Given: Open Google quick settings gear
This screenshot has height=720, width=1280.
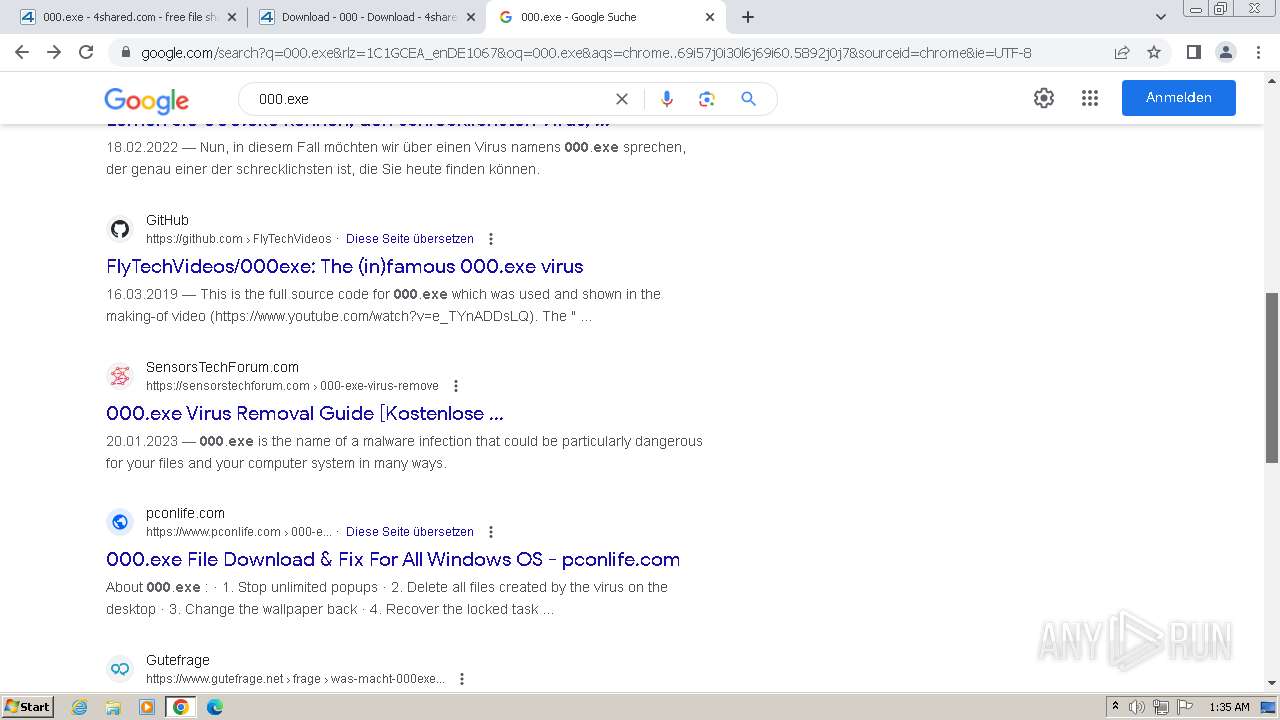Looking at the screenshot, I should pos(1044,98).
